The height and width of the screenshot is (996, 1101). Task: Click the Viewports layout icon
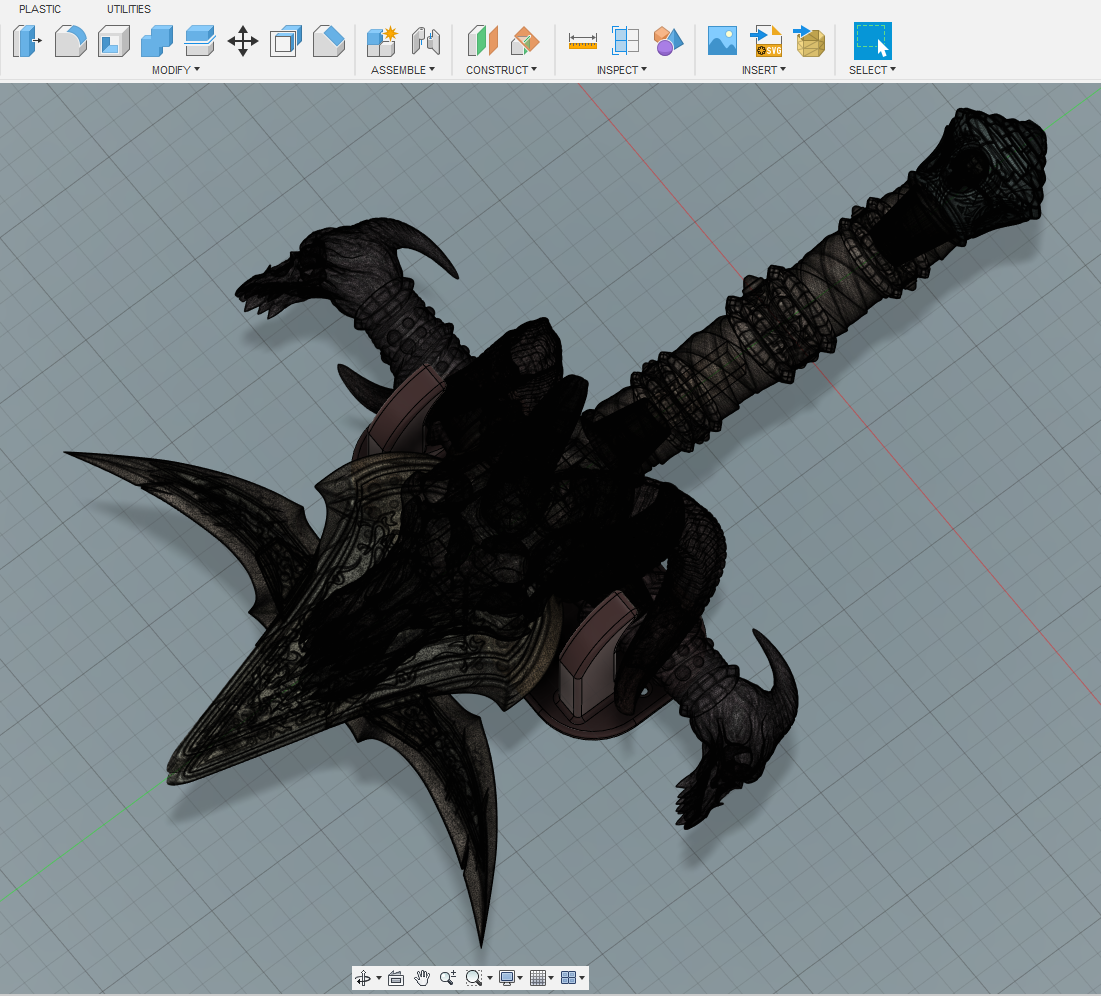click(x=569, y=978)
